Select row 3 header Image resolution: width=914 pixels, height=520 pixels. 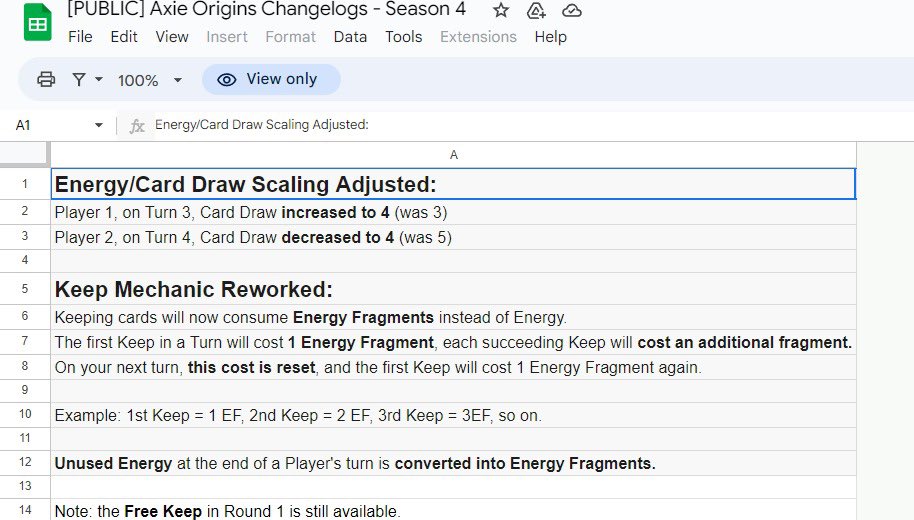(x=24, y=237)
